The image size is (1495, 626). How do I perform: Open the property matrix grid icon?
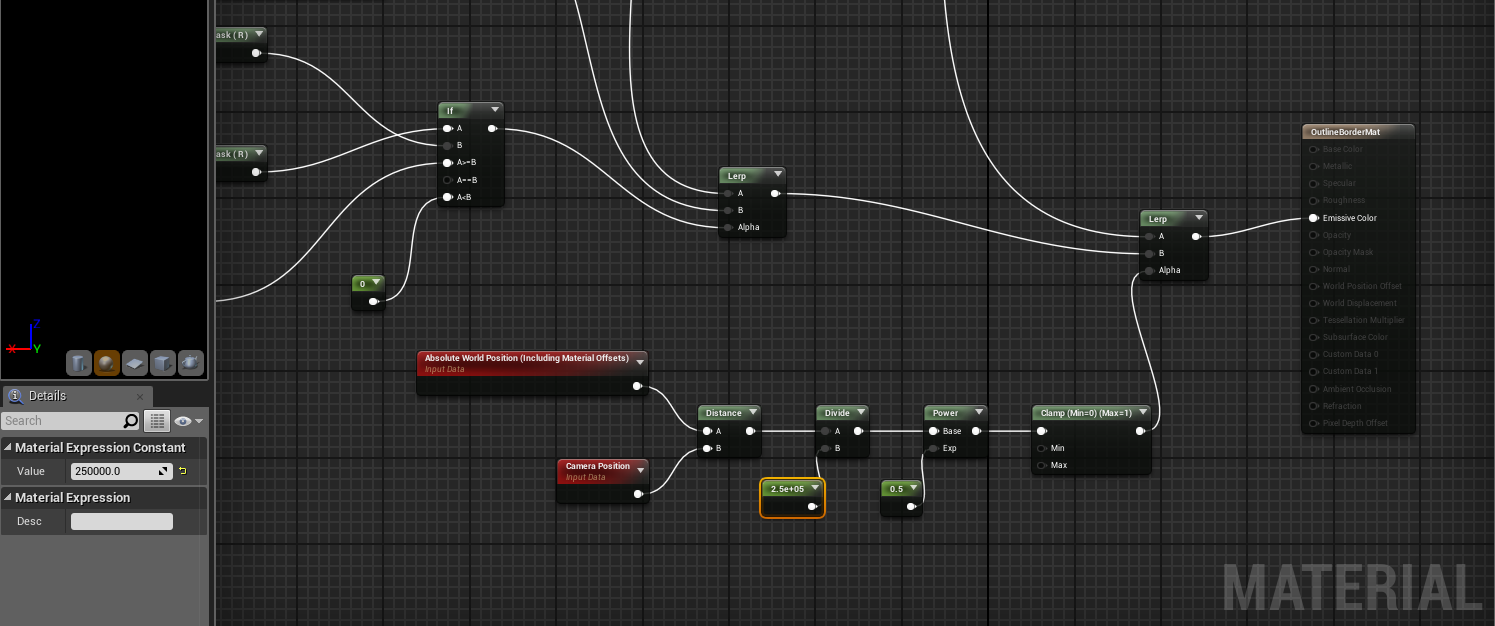coord(156,420)
